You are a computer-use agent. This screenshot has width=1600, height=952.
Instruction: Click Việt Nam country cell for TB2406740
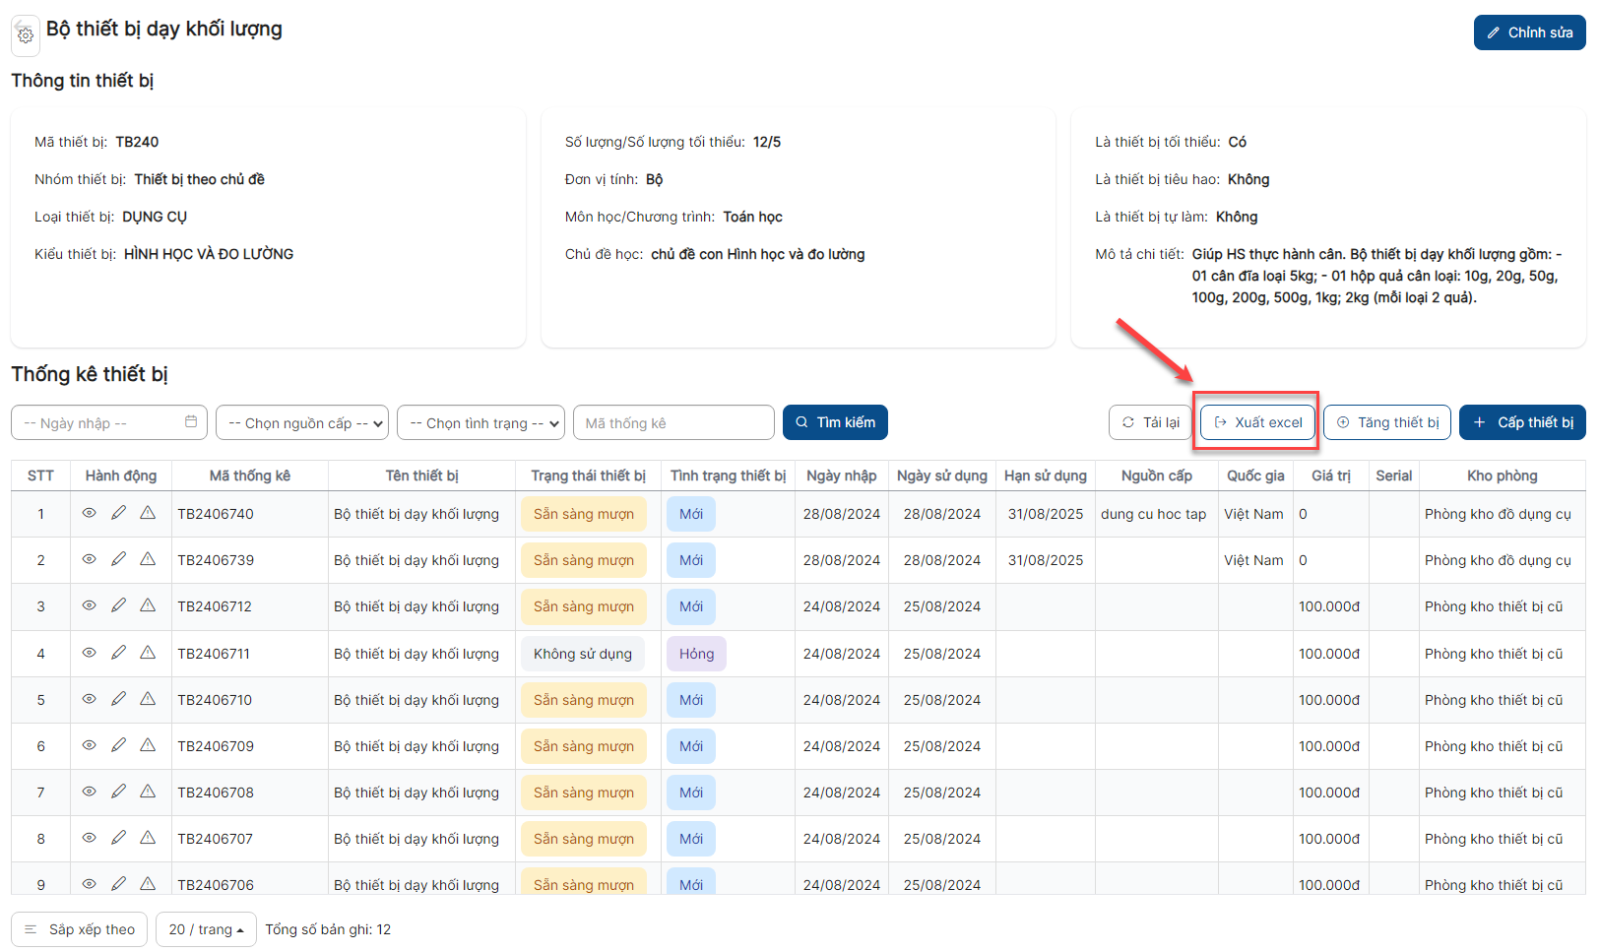click(x=1253, y=514)
